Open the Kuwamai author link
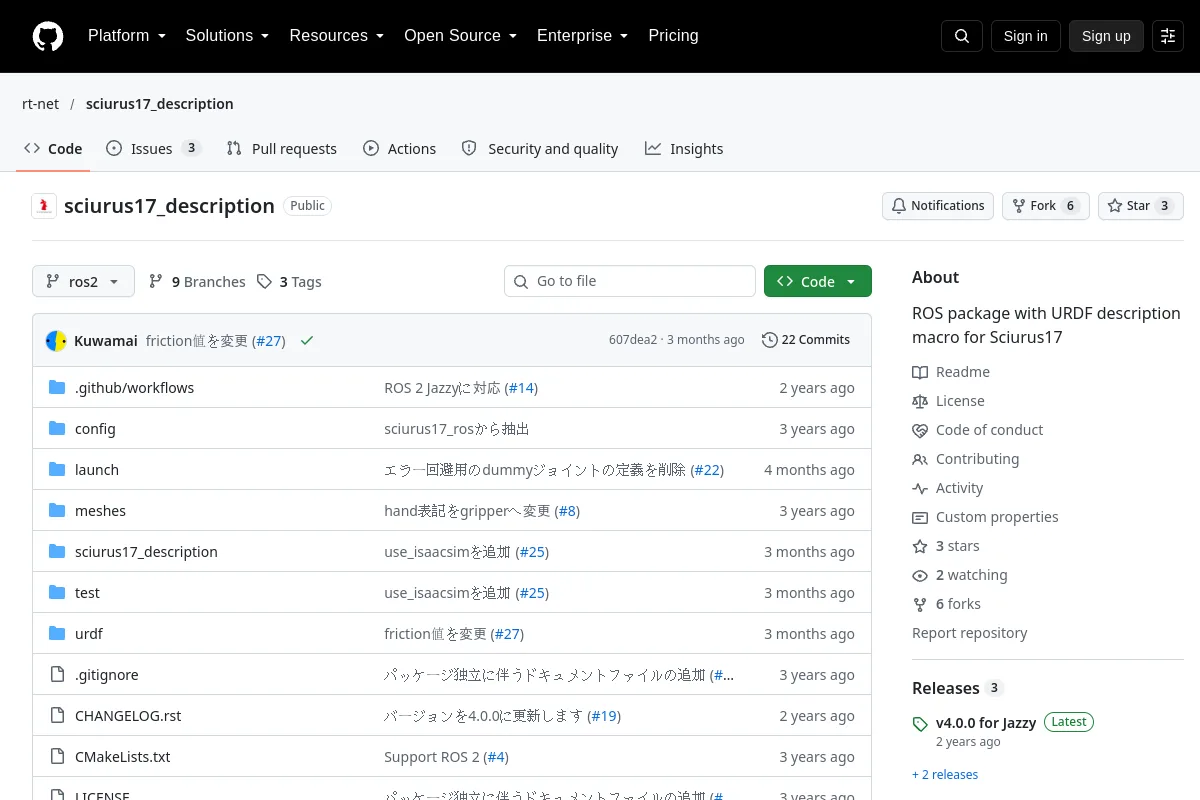1200x800 pixels. (x=106, y=341)
